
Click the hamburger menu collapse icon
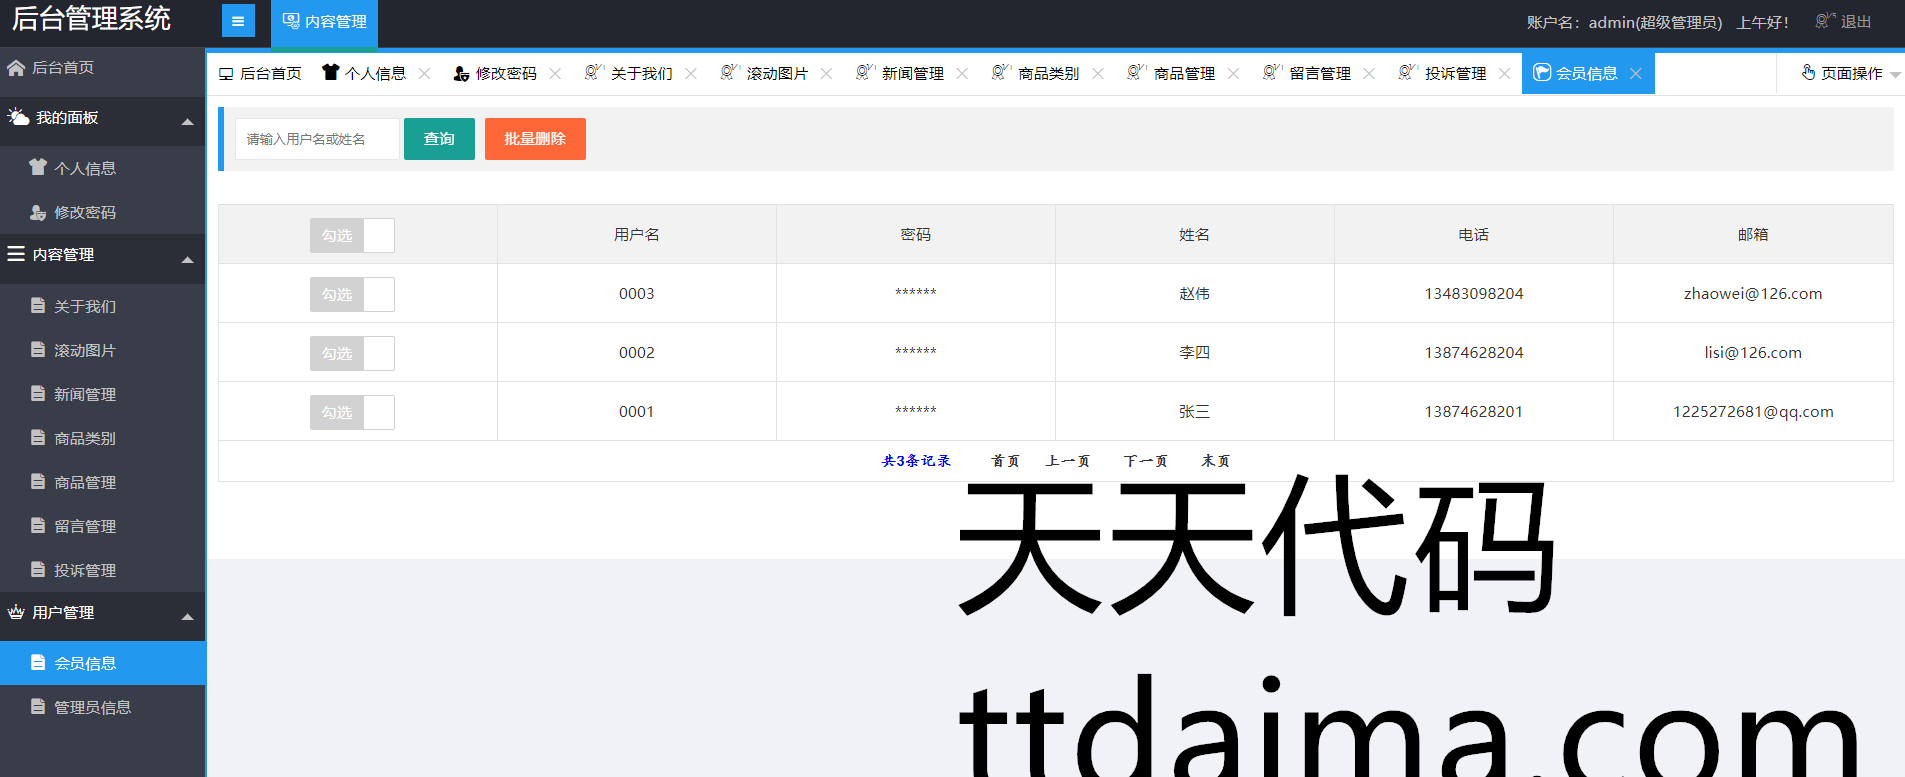click(238, 21)
